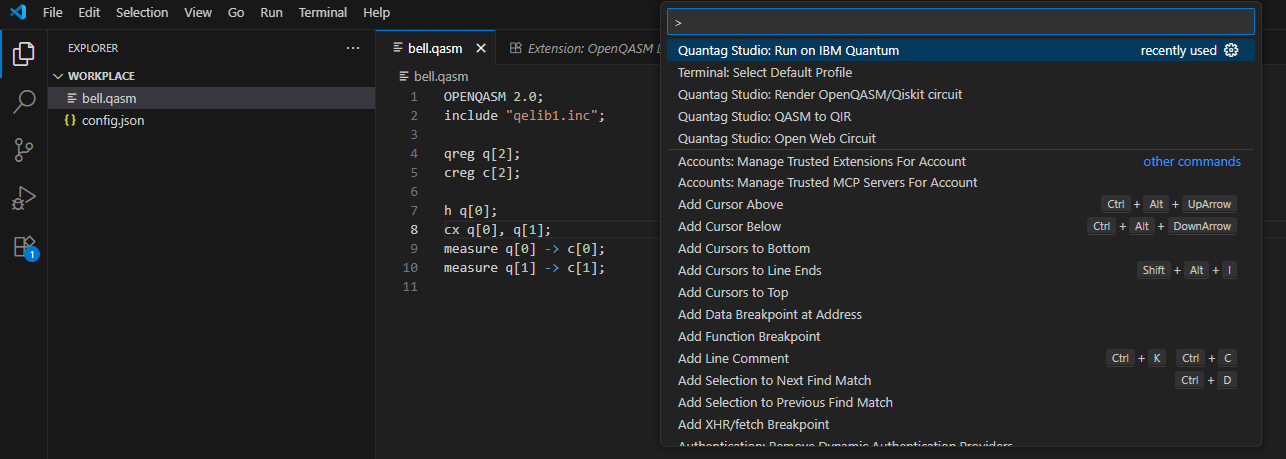Choose 'Quantag Studio: QASM to QIR' command

764,116
